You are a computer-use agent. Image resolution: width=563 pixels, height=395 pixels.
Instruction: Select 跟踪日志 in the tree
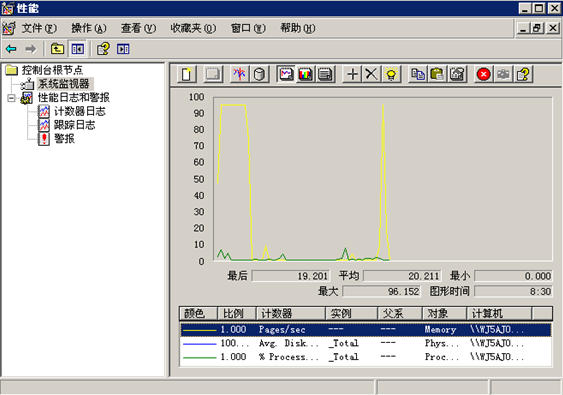point(74,125)
